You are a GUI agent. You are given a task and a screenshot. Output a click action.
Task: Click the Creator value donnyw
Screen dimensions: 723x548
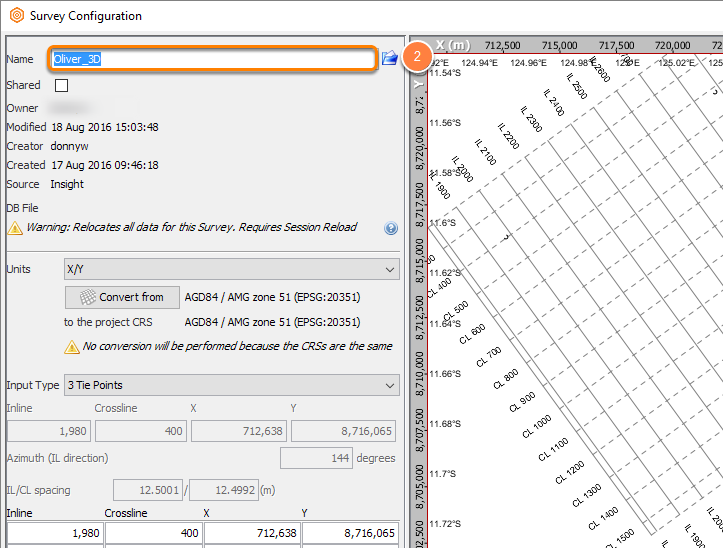tap(69, 146)
